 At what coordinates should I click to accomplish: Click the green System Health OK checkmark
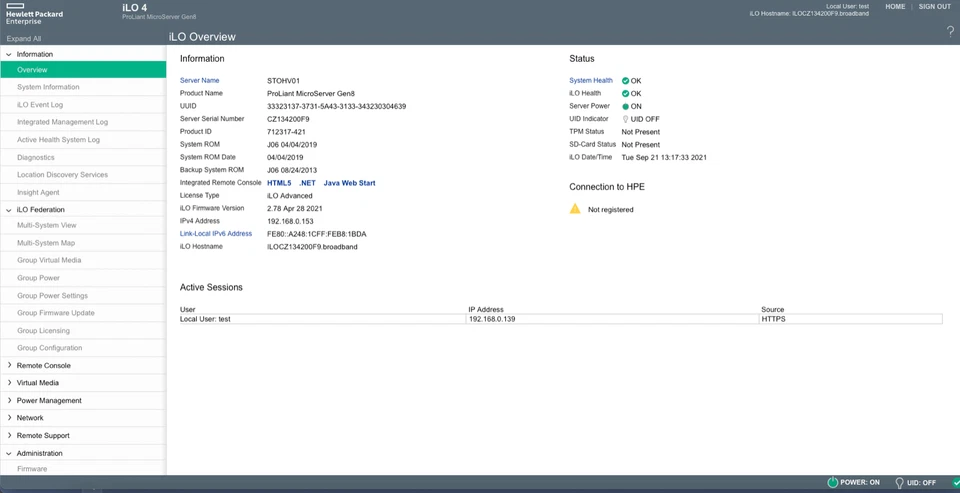[x=626, y=81]
